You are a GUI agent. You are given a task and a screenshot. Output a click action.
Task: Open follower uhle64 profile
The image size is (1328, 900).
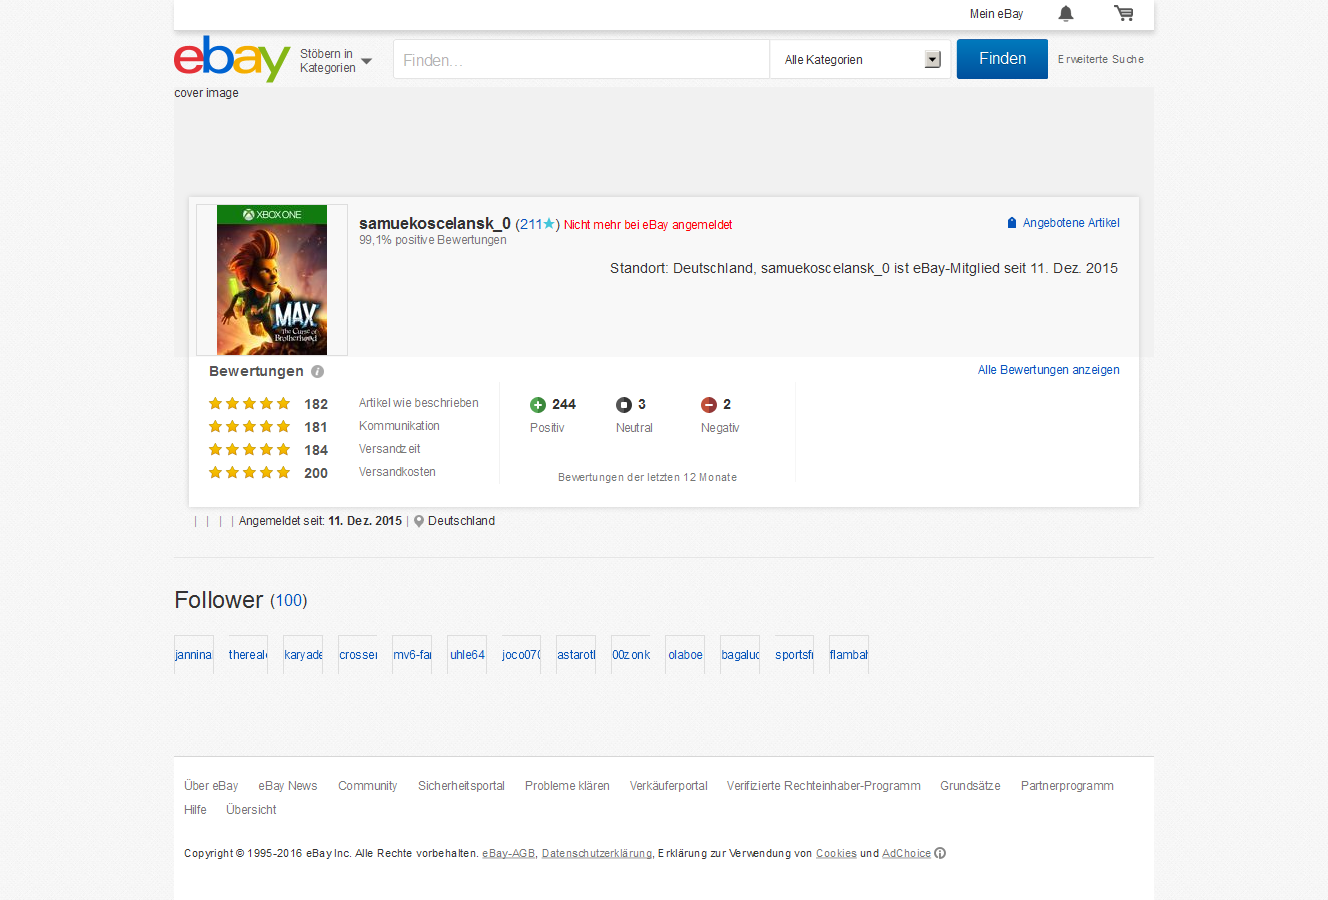(467, 655)
